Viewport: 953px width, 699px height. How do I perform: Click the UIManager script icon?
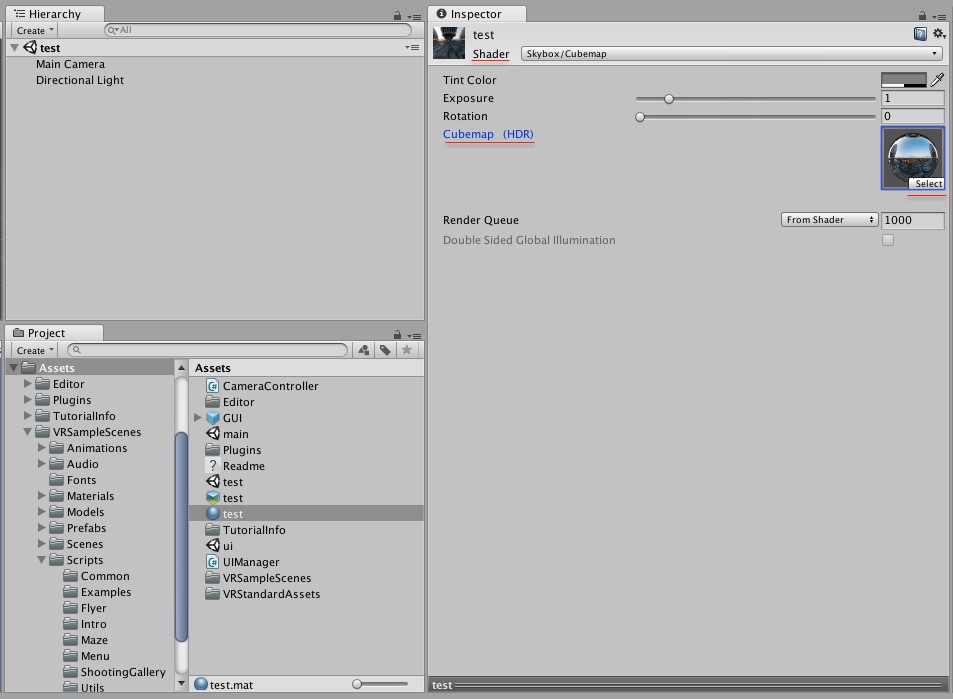click(x=212, y=562)
